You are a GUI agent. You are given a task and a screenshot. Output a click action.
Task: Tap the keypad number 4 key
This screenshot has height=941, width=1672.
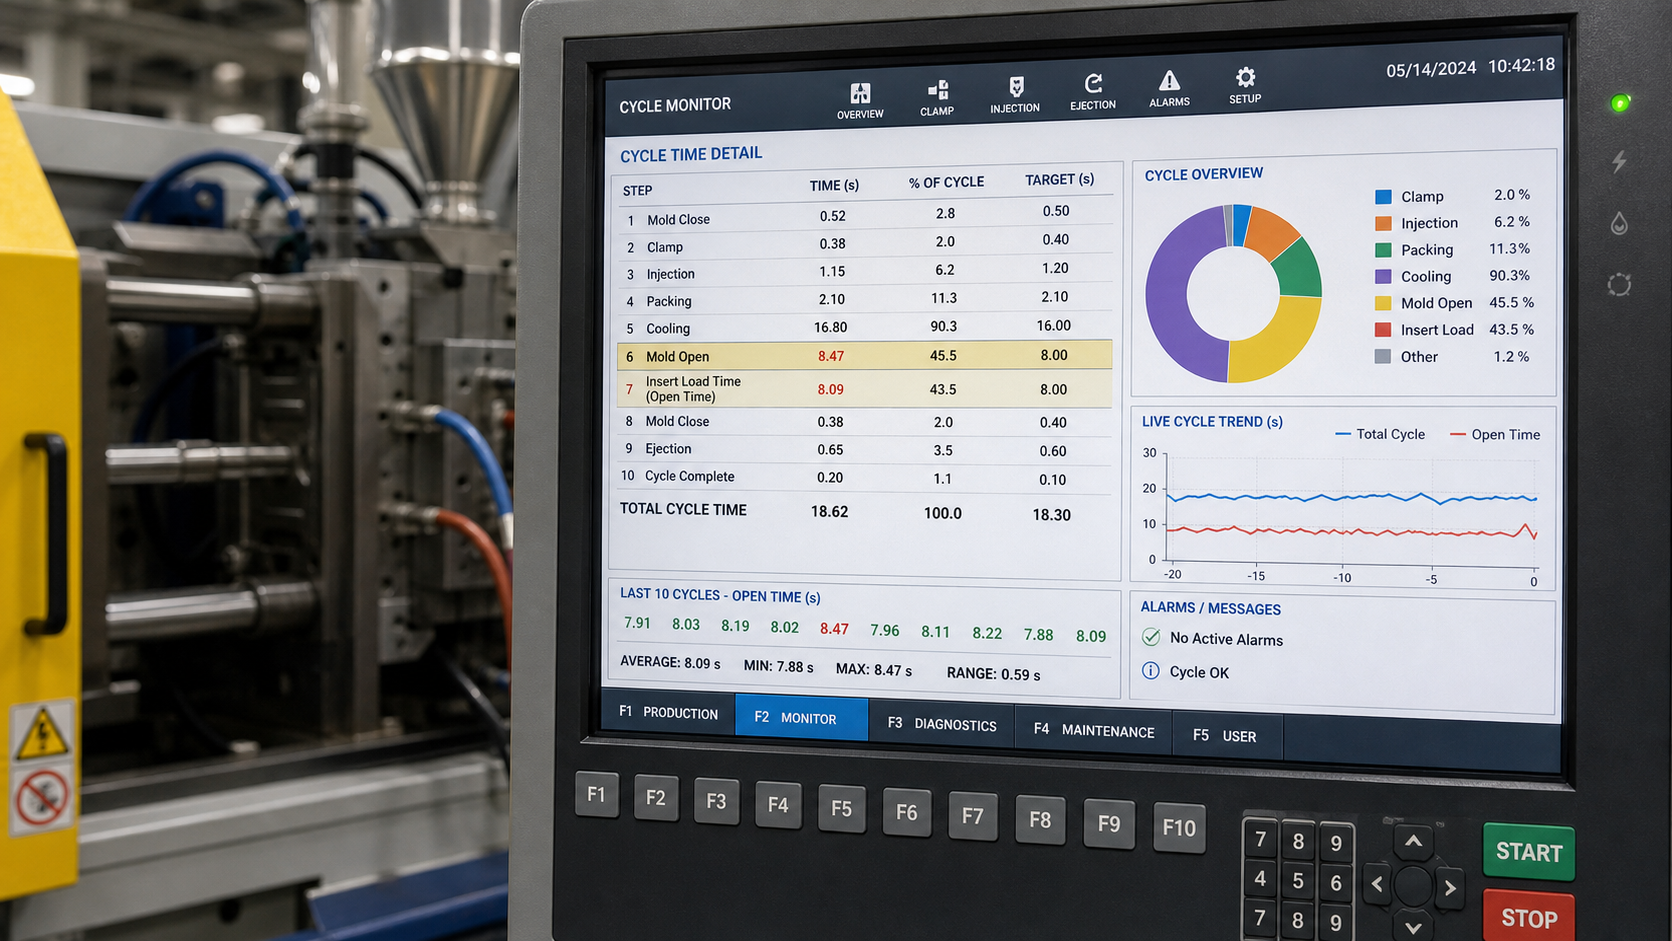(x=1260, y=879)
